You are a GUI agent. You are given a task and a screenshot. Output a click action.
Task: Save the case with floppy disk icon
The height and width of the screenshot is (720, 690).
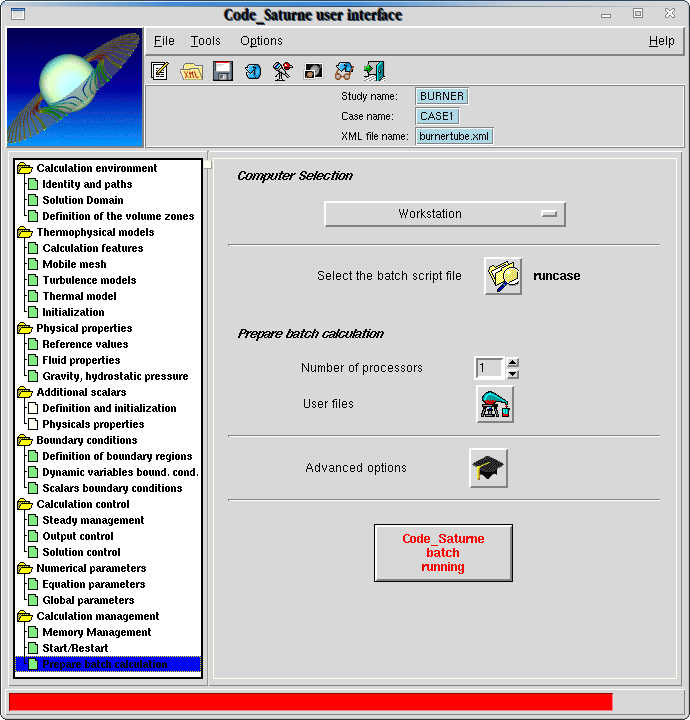coord(222,71)
